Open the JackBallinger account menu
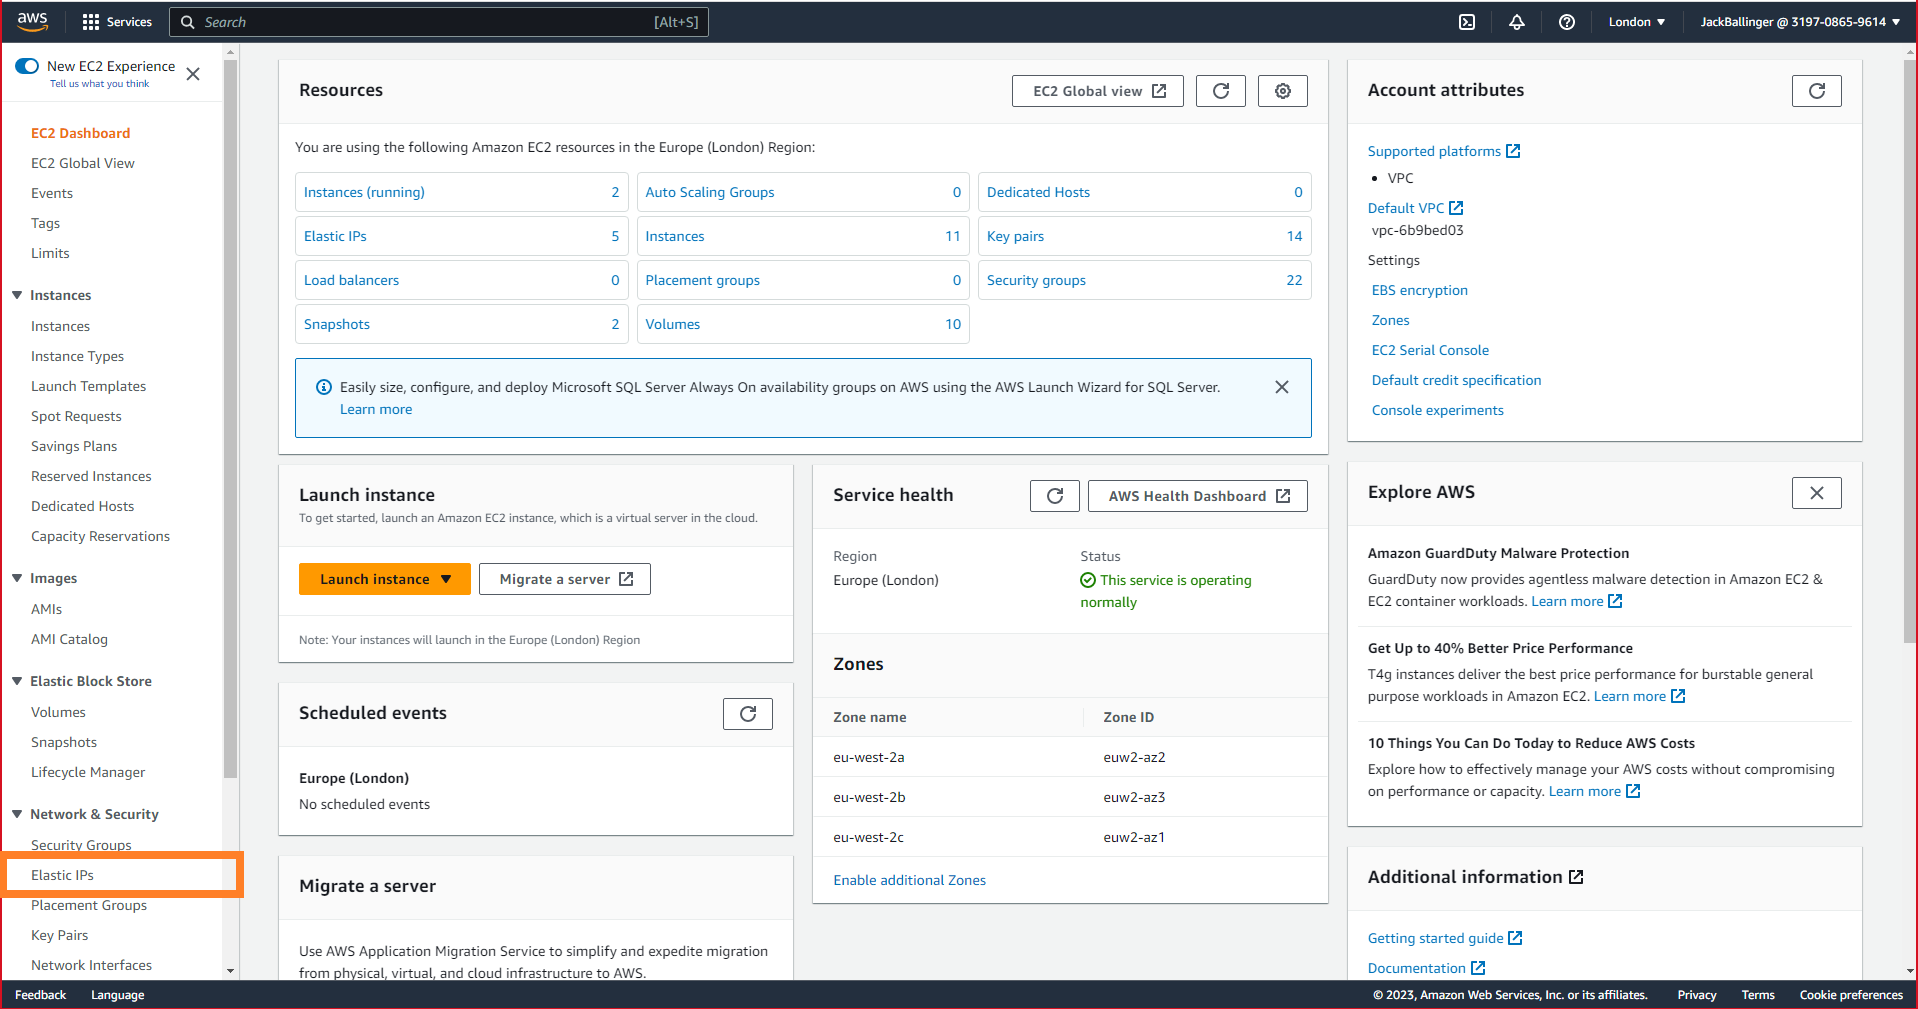Viewport: 1918px width, 1009px height. (x=1800, y=22)
